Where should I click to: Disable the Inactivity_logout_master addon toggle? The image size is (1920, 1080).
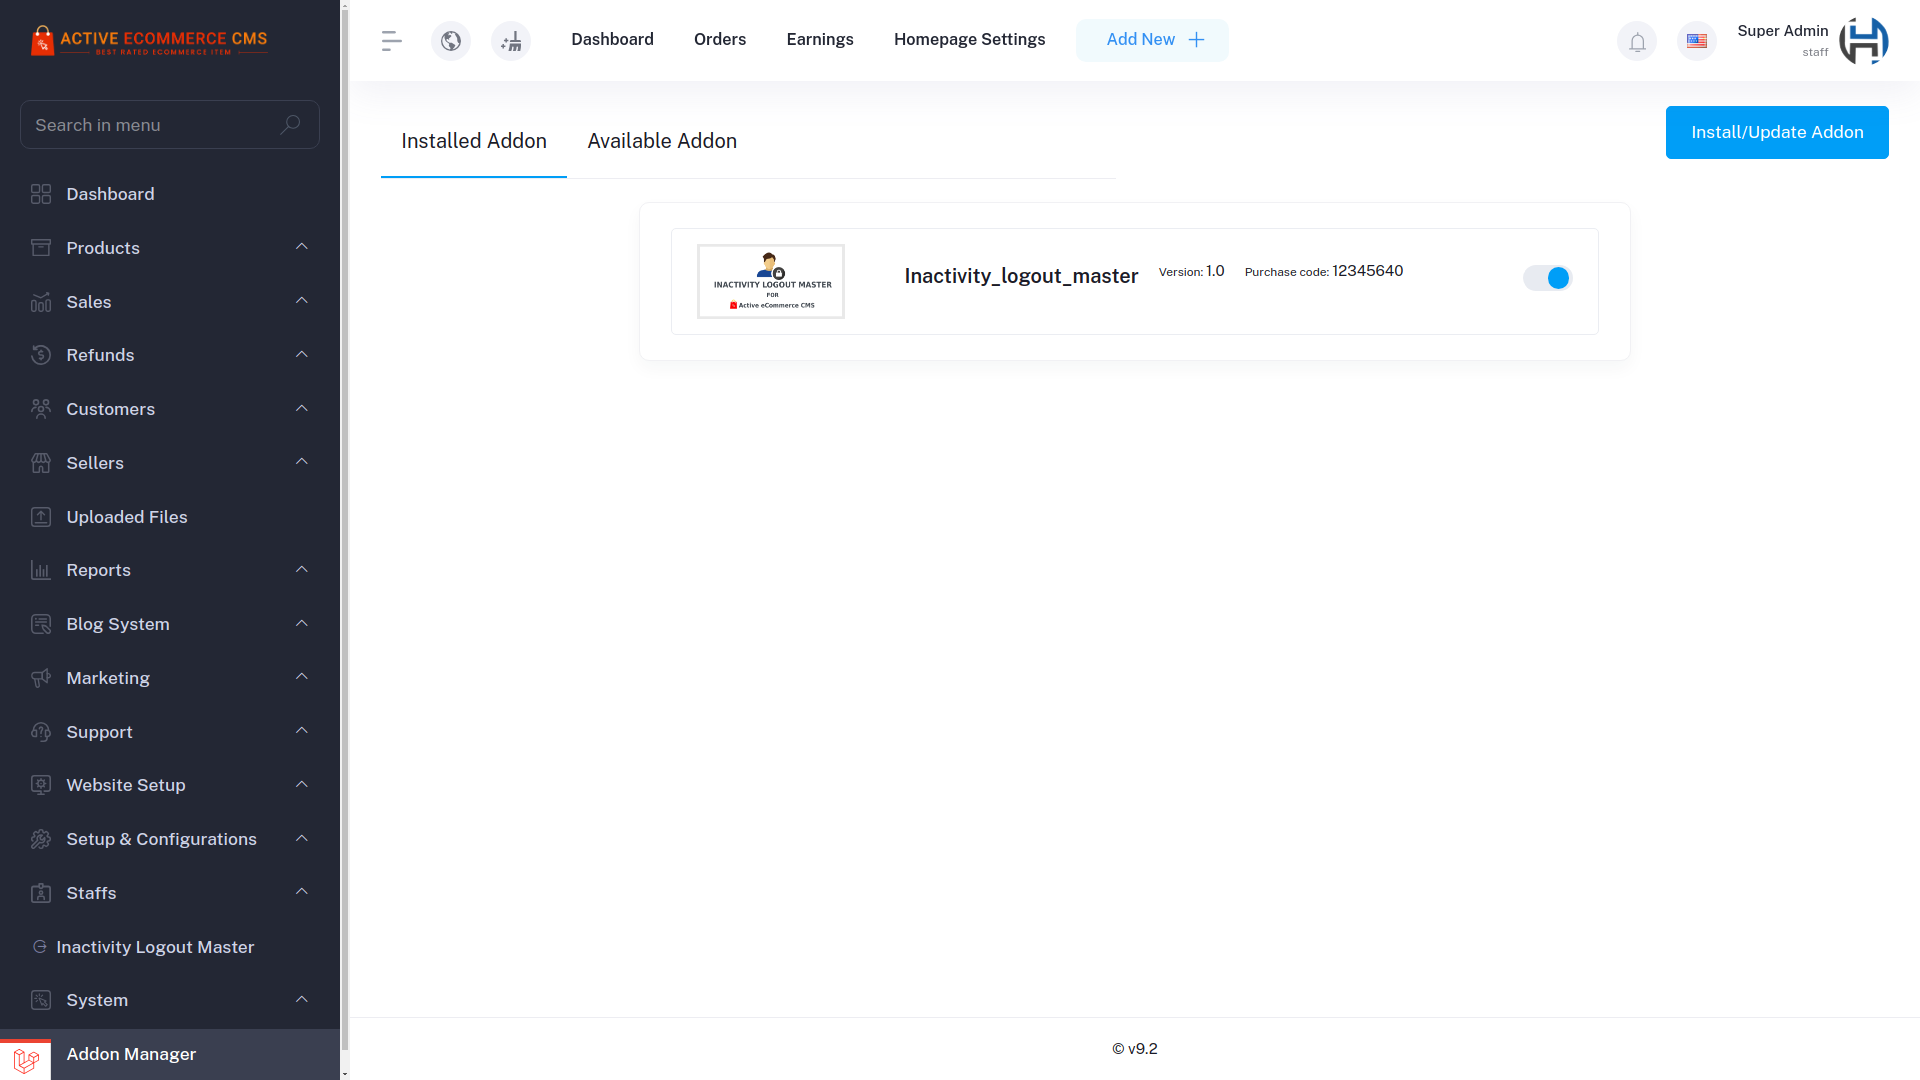[1547, 278]
